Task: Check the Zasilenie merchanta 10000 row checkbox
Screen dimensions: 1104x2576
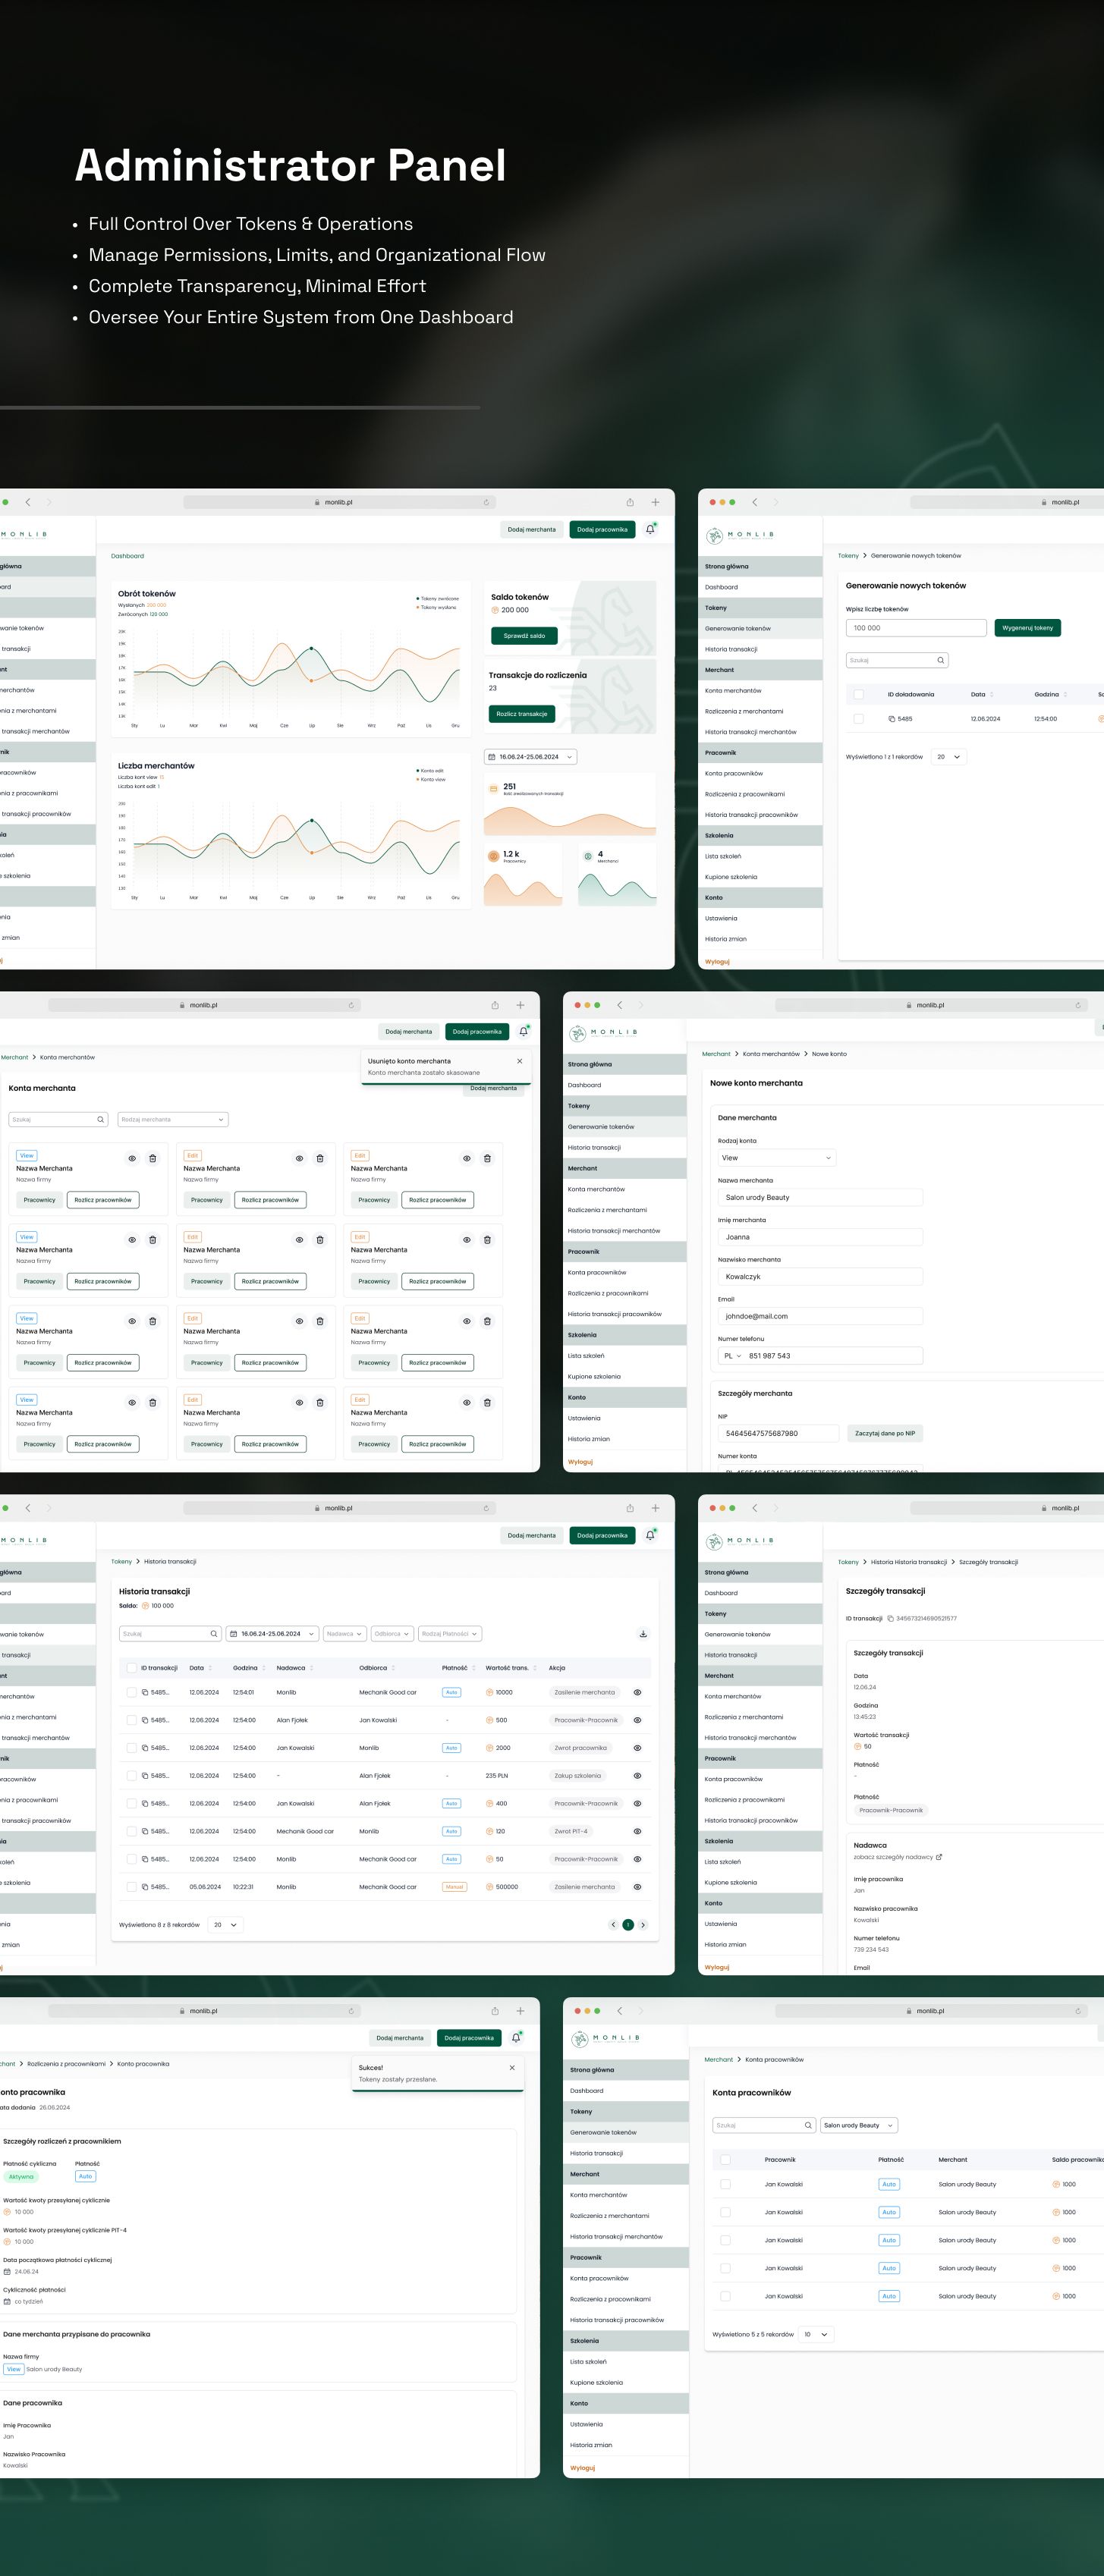Action: (x=131, y=1692)
